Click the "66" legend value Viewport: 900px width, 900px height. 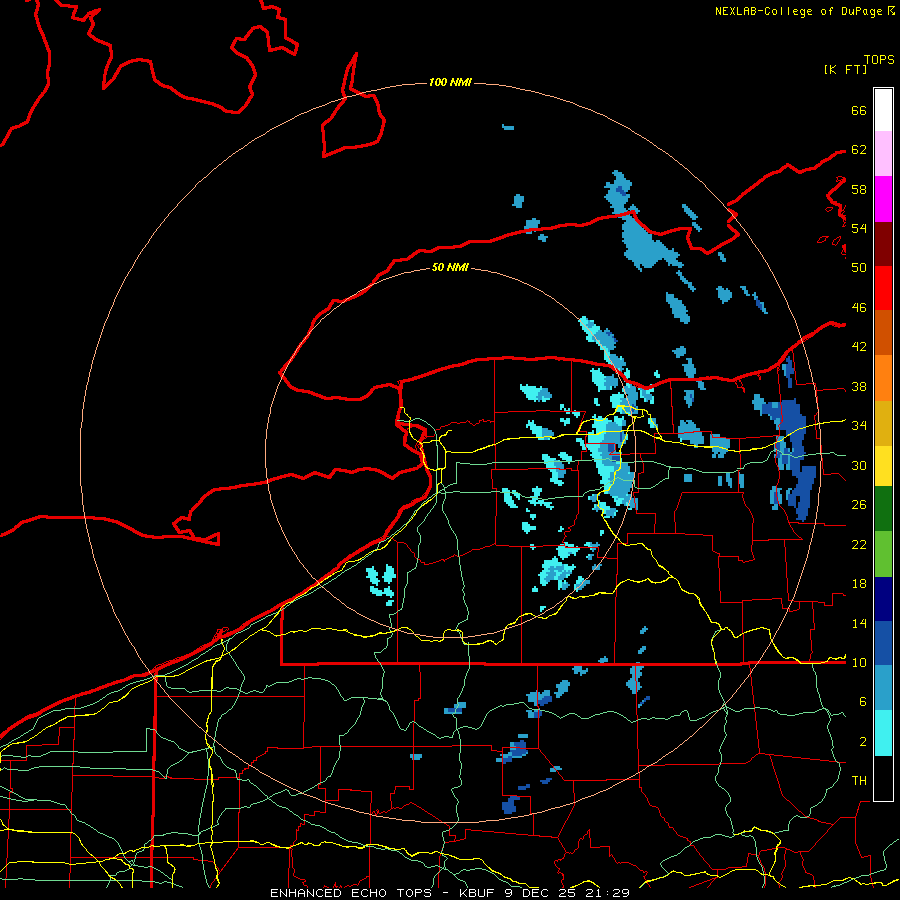coord(859,111)
